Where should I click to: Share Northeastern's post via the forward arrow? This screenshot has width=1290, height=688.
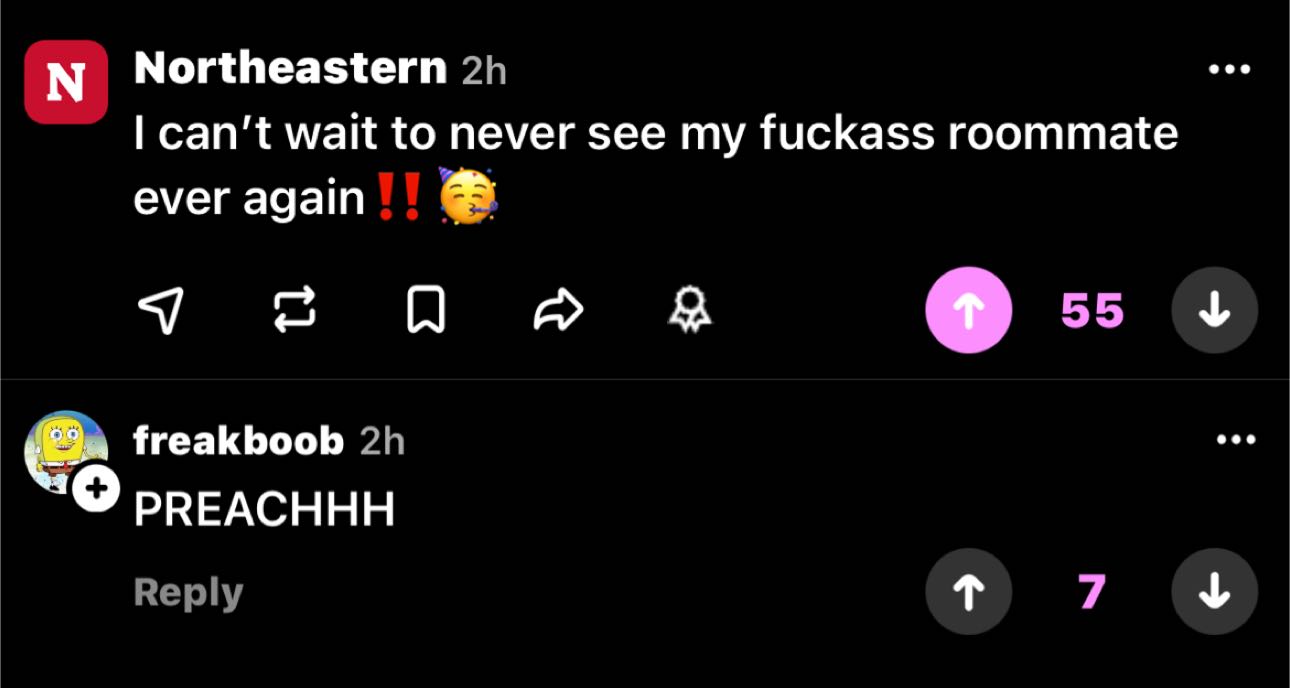(560, 310)
